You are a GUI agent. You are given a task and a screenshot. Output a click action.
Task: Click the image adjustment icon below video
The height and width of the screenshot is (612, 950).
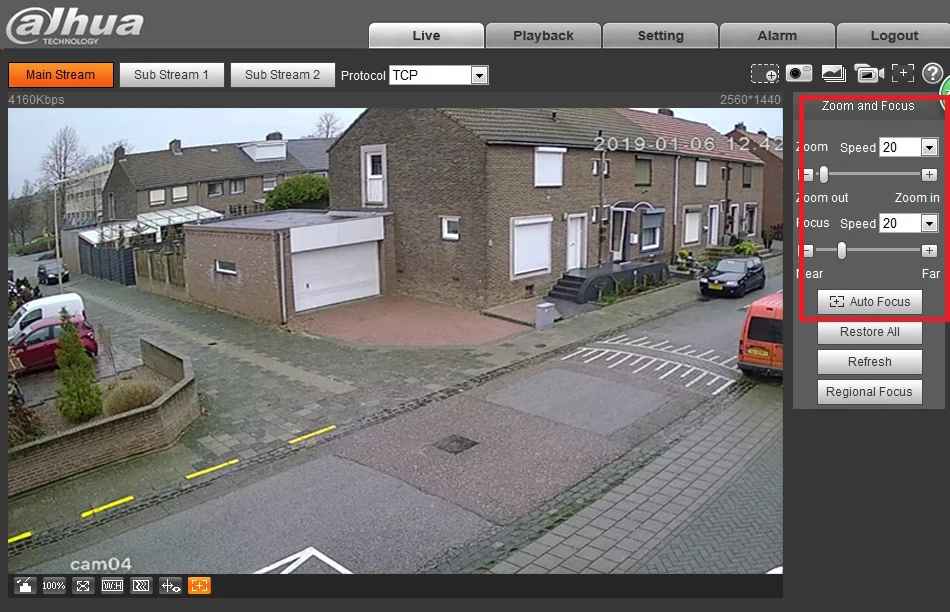(x=25, y=585)
